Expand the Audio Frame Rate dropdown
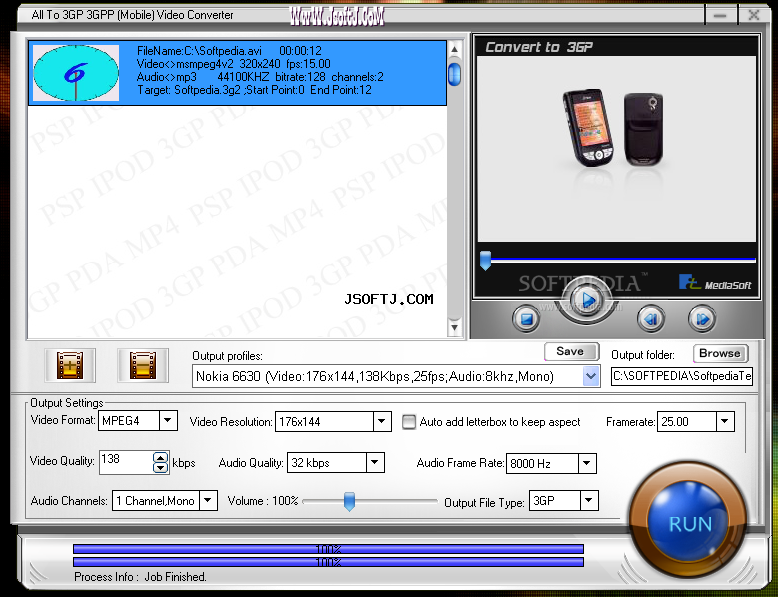 tap(587, 464)
